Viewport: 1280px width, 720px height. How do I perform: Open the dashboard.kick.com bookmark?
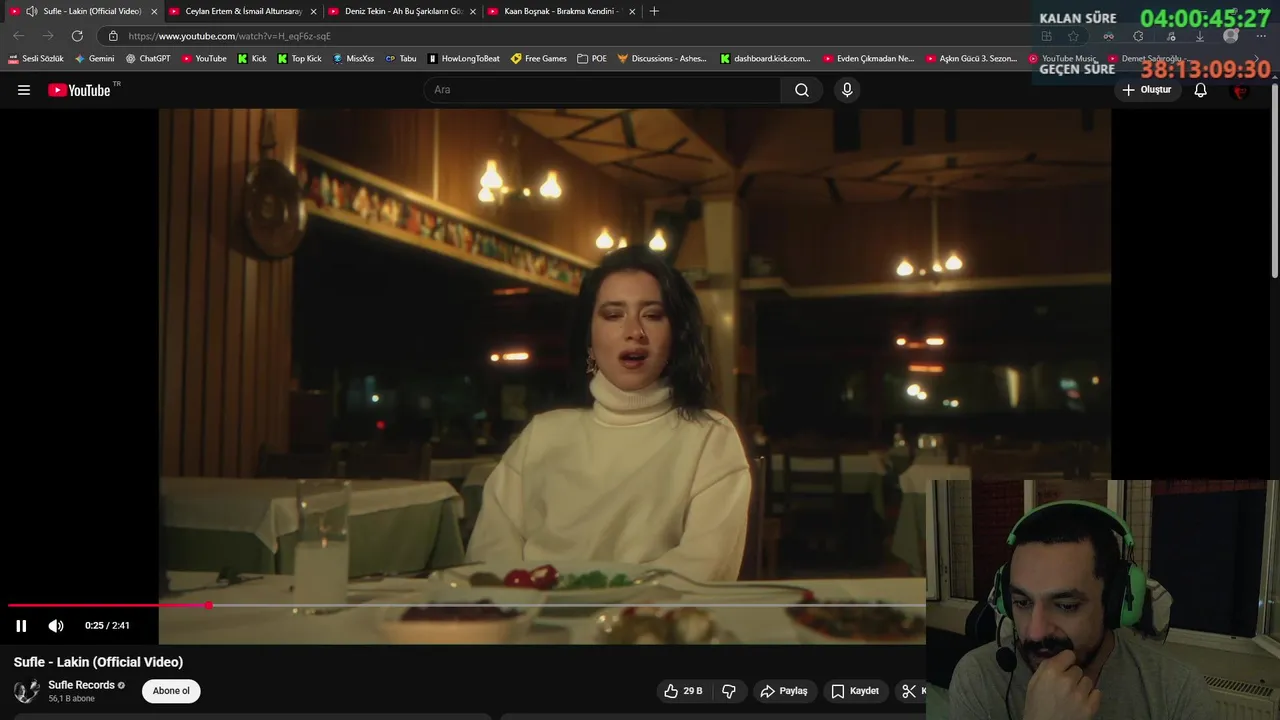pyautogui.click(x=765, y=59)
